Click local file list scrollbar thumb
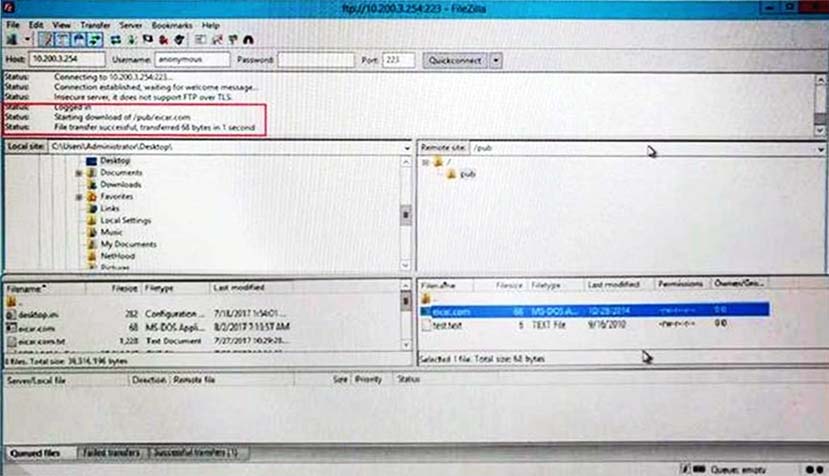829x476 pixels. click(x=406, y=301)
